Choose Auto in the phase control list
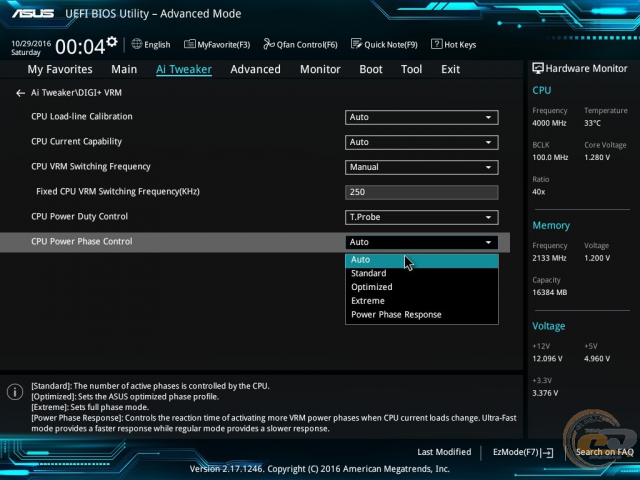The width and height of the screenshot is (640, 480). point(422,260)
